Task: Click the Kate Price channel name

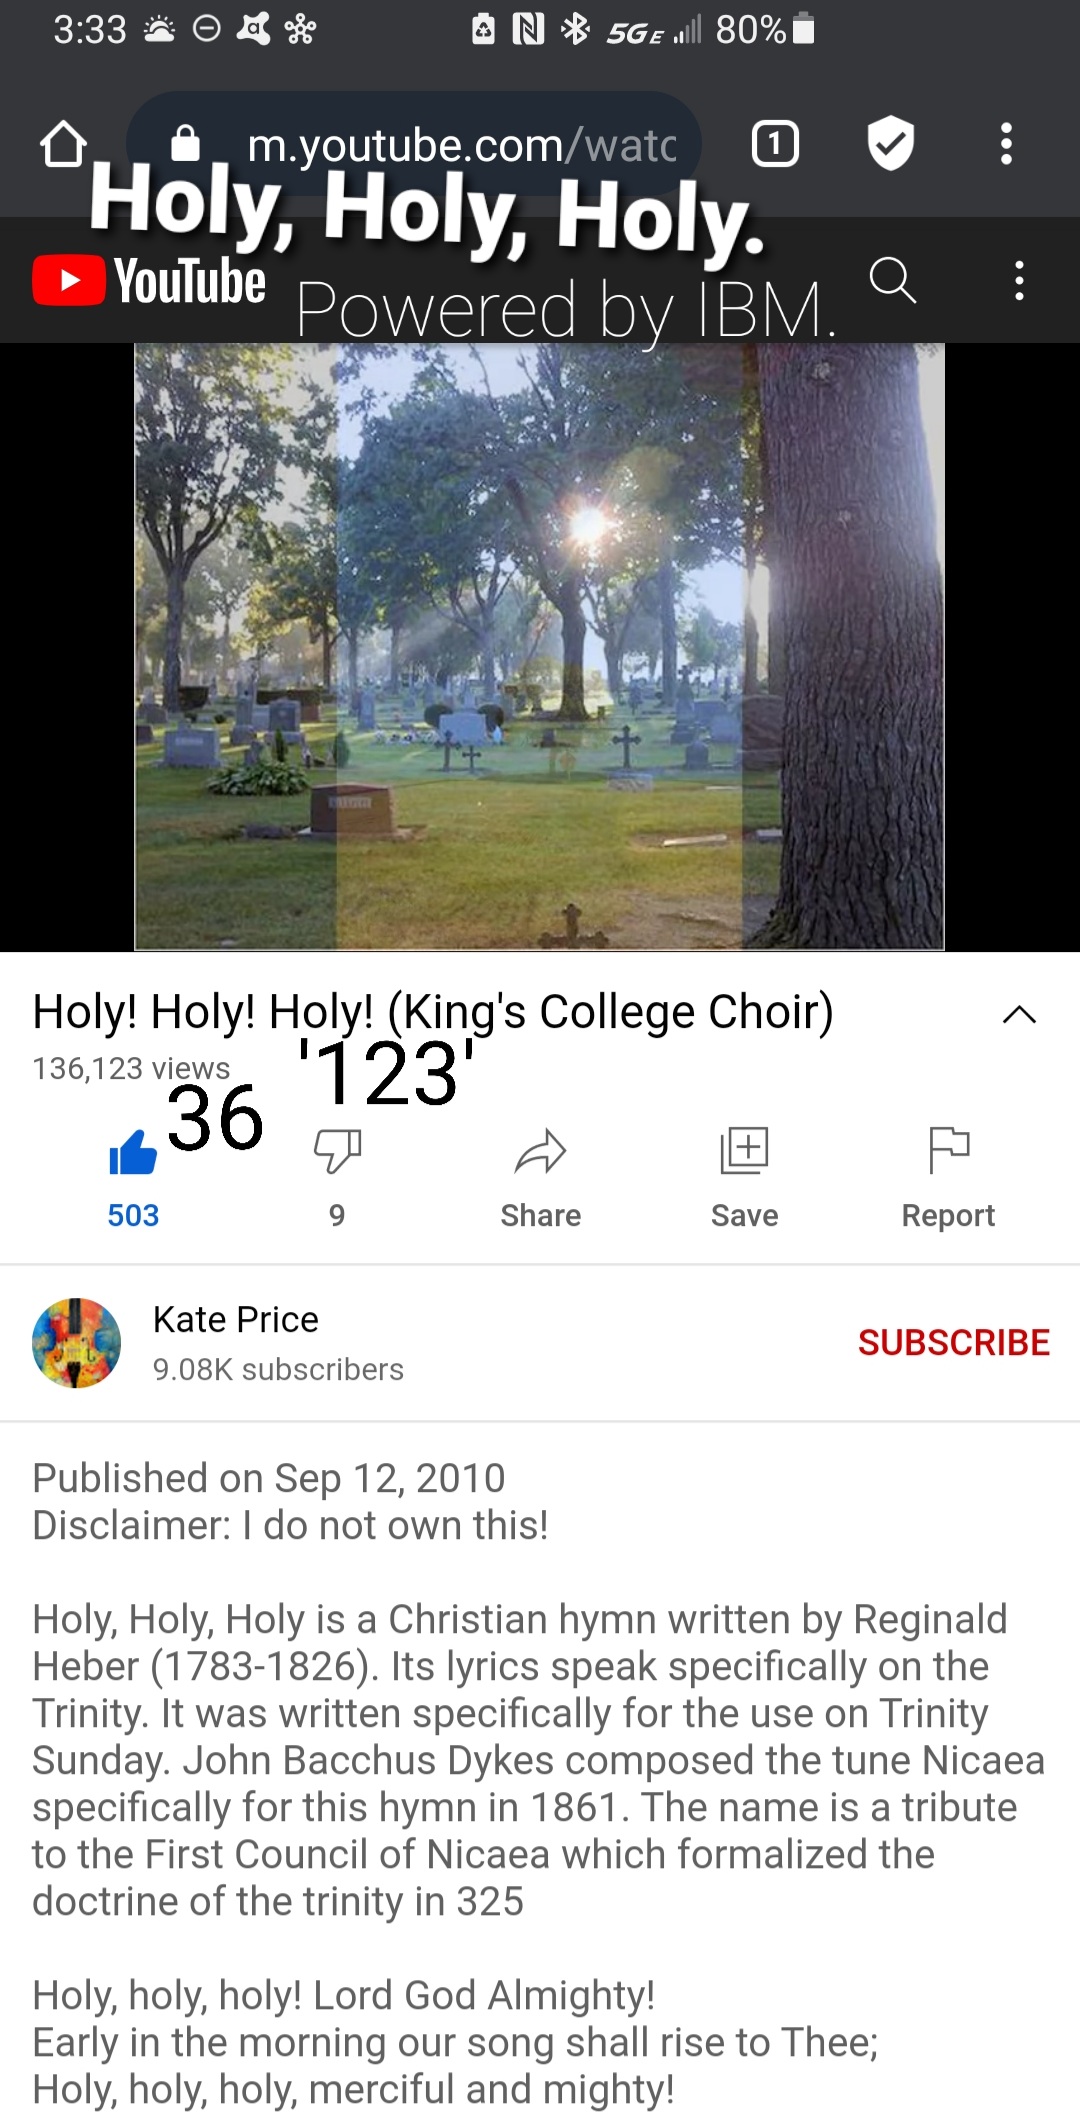Action: [x=236, y=1319]
